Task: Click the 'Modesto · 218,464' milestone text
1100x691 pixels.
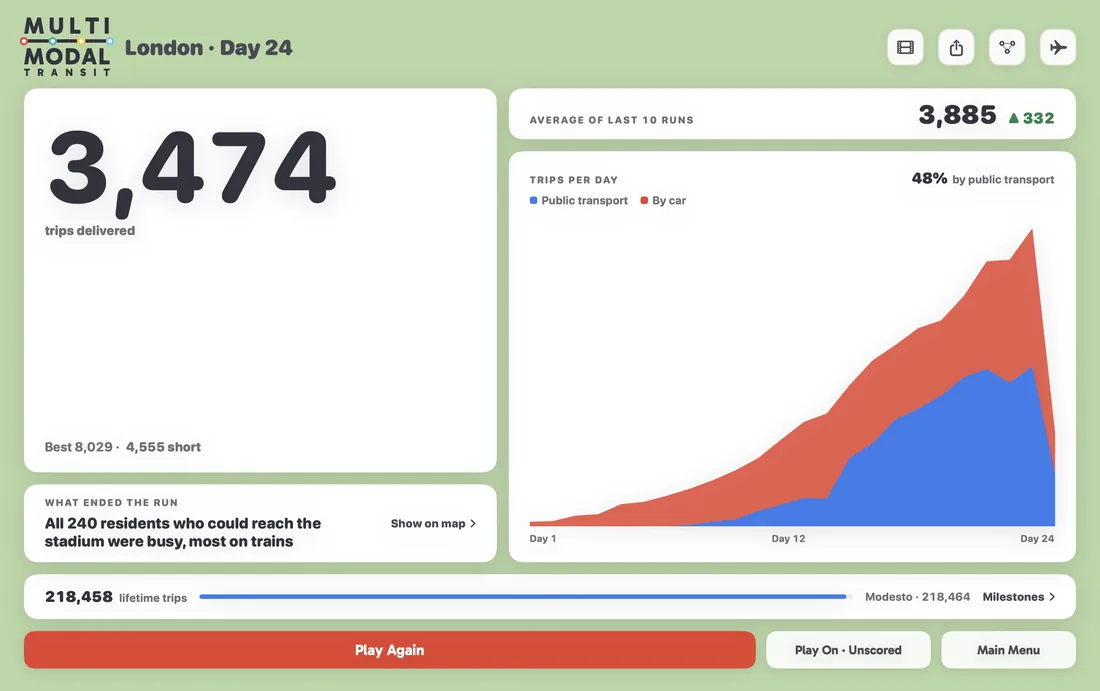Action: point(918,597)
